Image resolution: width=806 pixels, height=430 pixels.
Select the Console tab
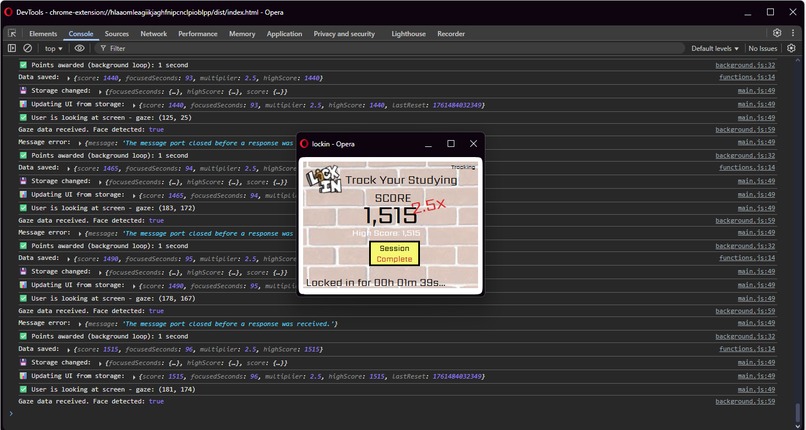click(x=81, y=33)
